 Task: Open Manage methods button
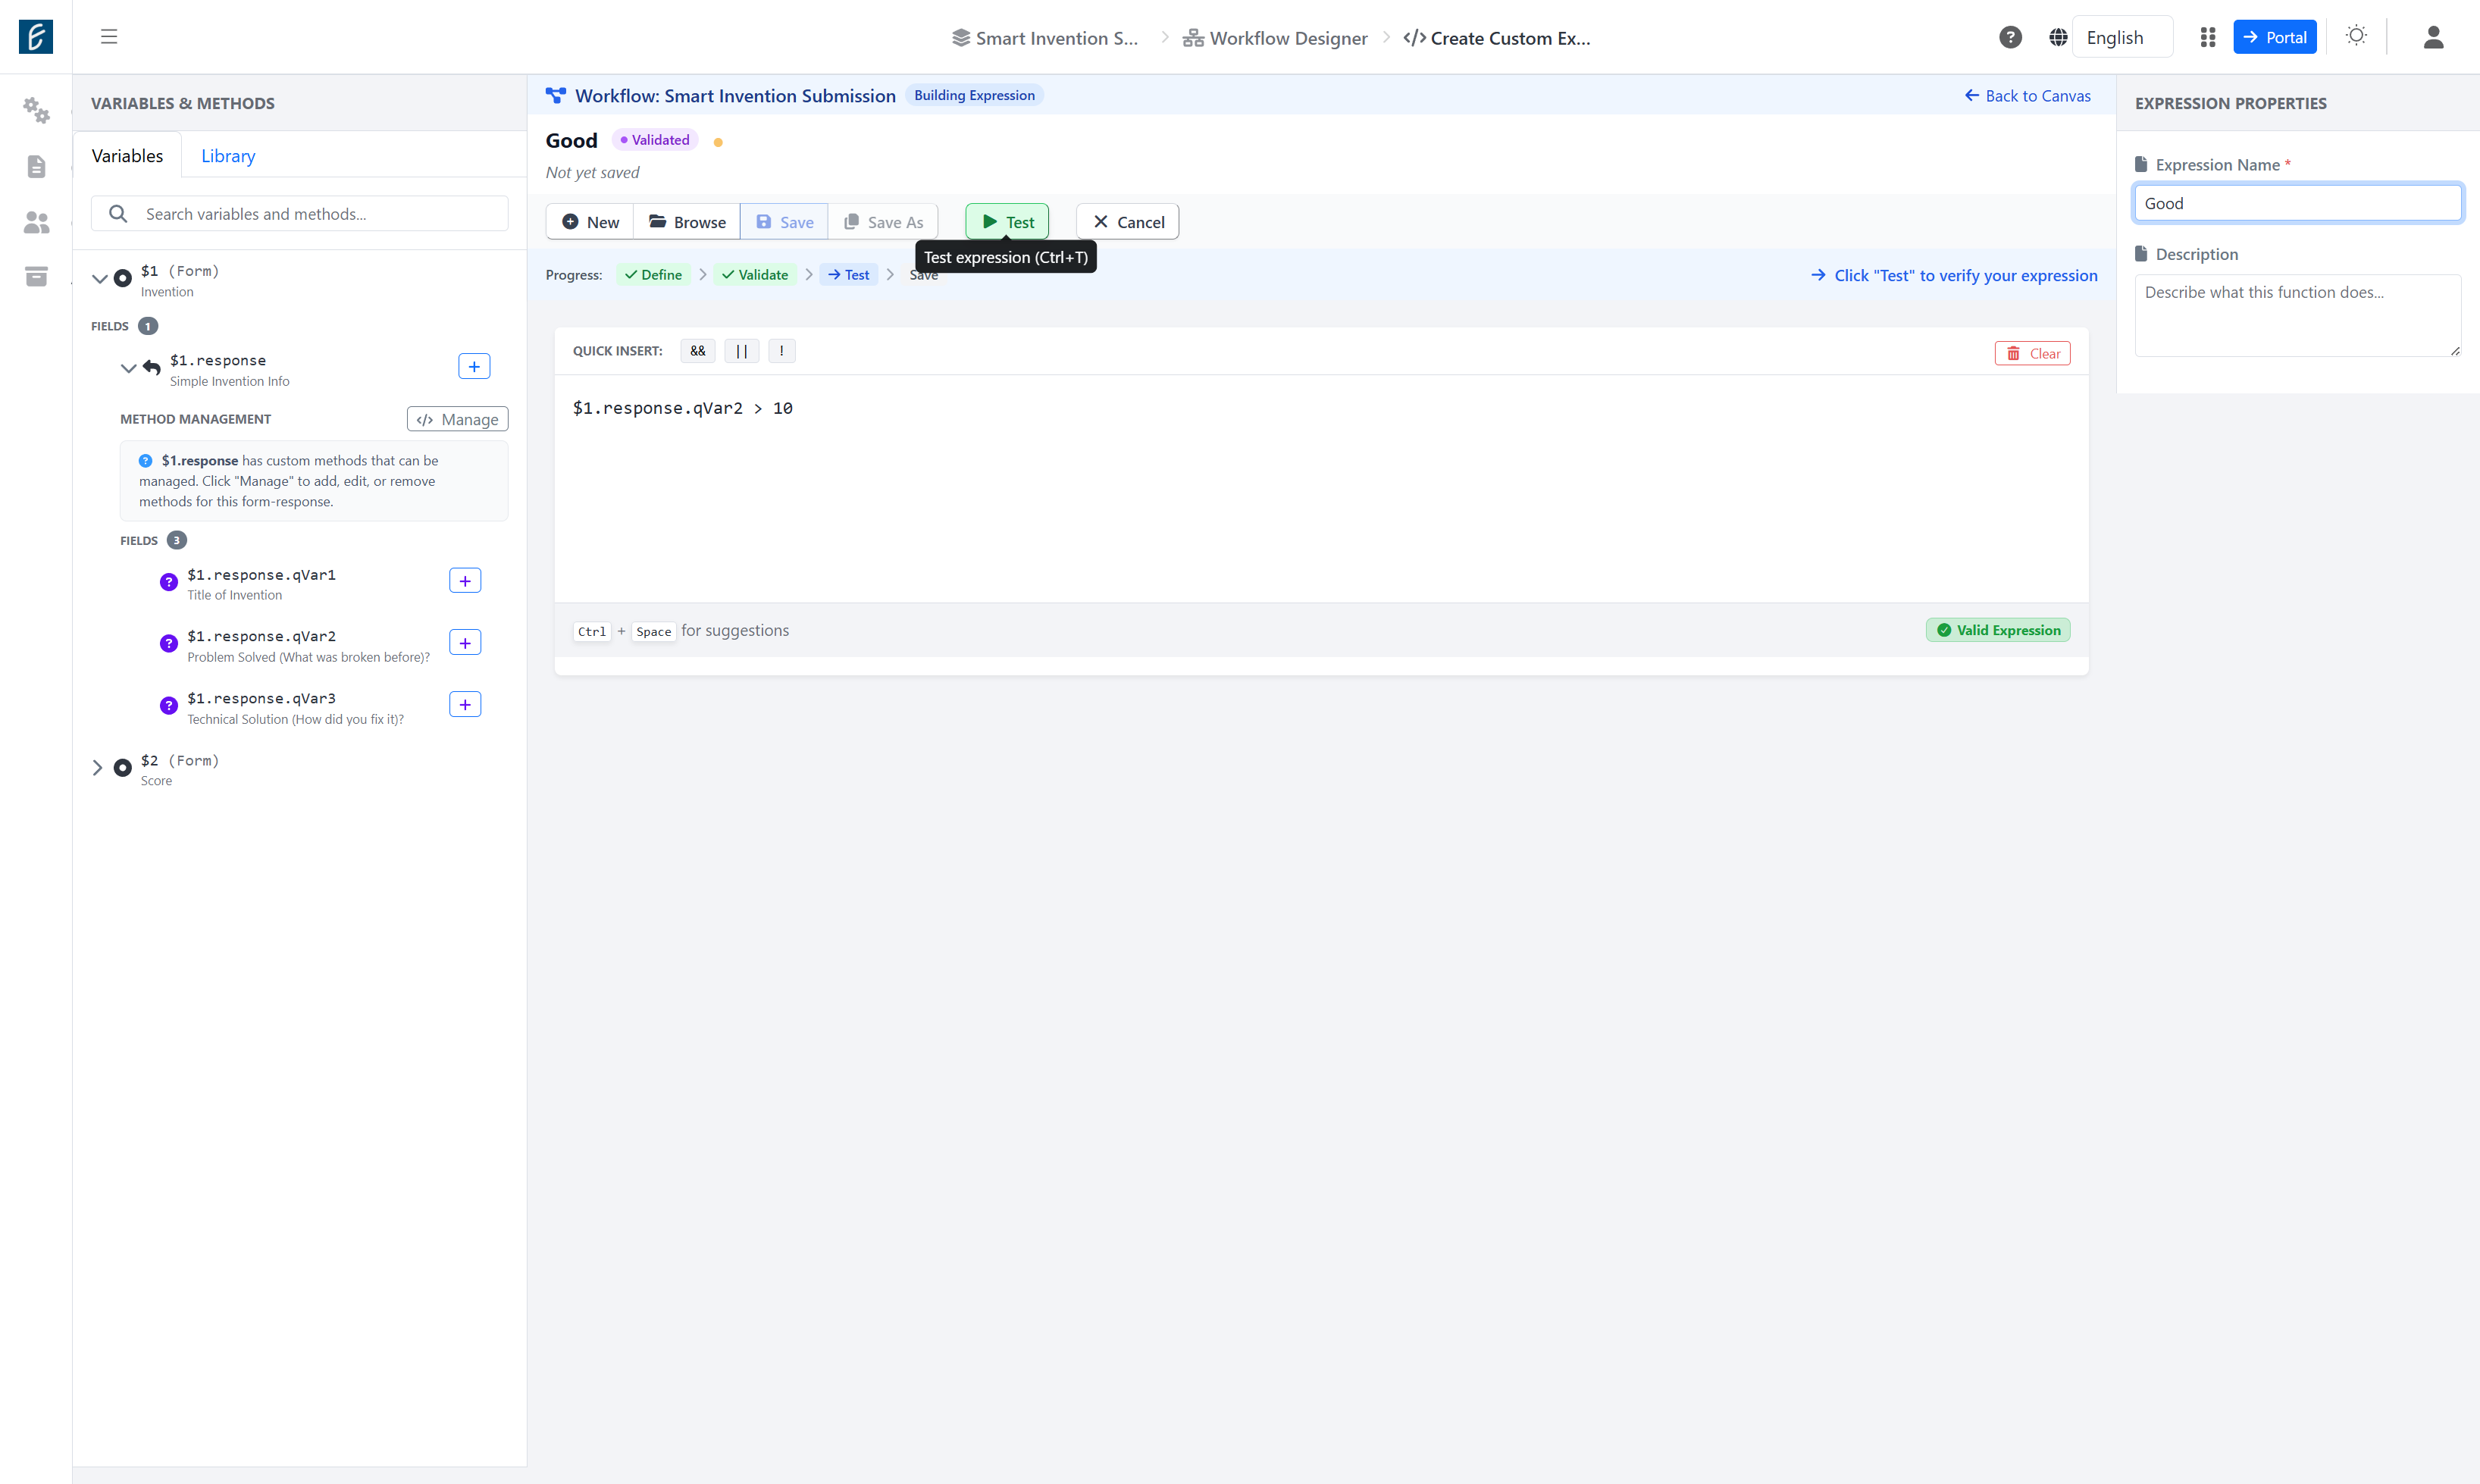tap(458, 419)
